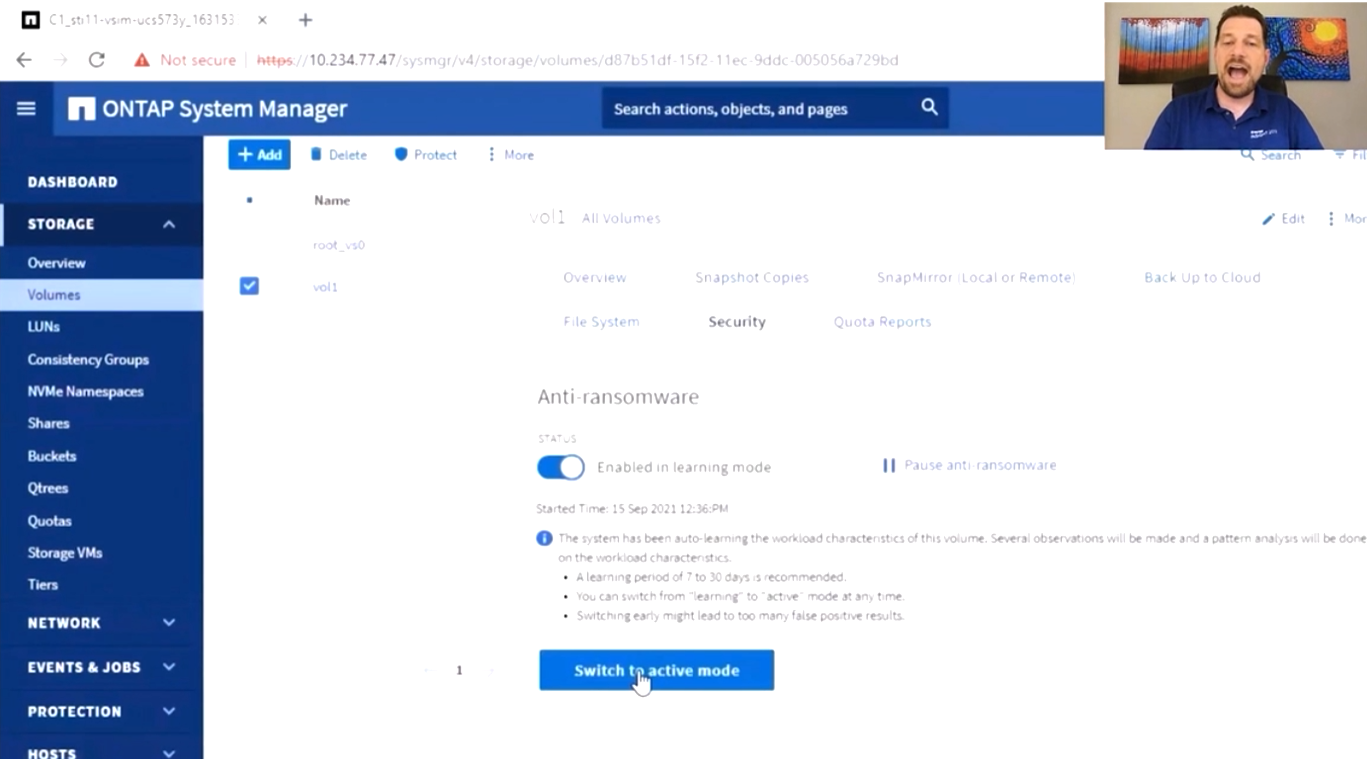The image size is (1367, 759).
Task: Click the info icon beside learning description
Action: coord(545,538)
